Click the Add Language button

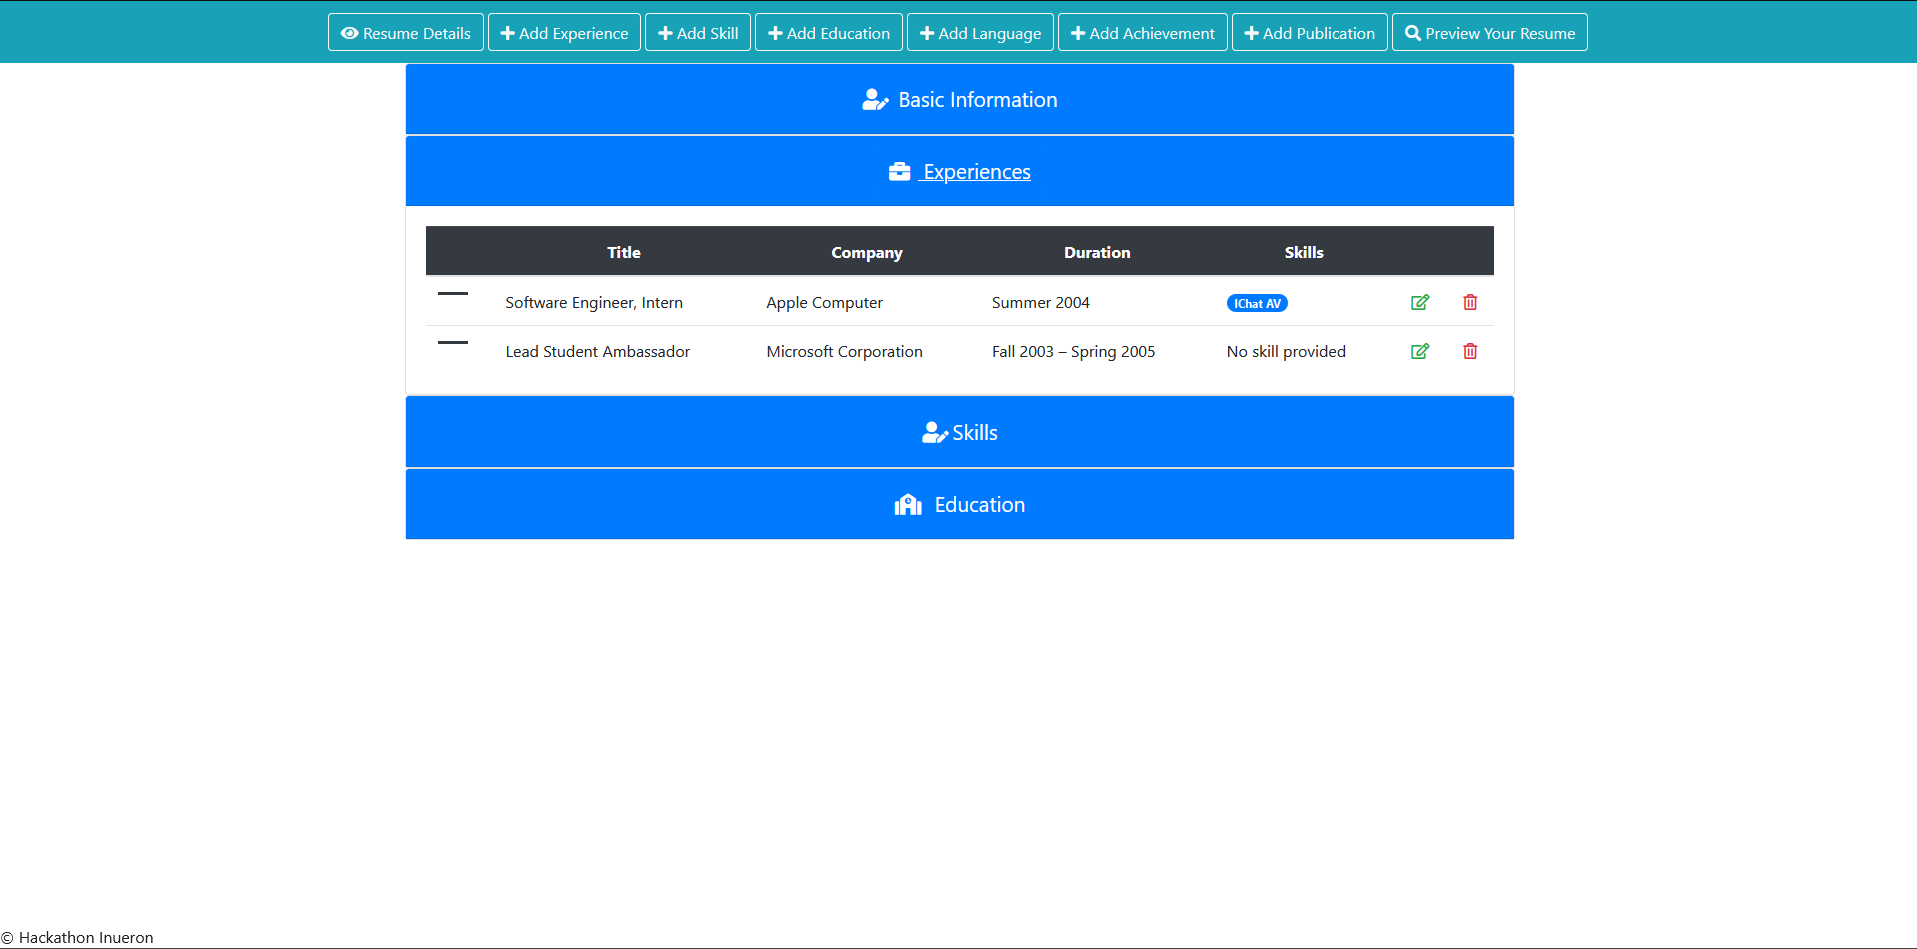click(x=979, y=32)
